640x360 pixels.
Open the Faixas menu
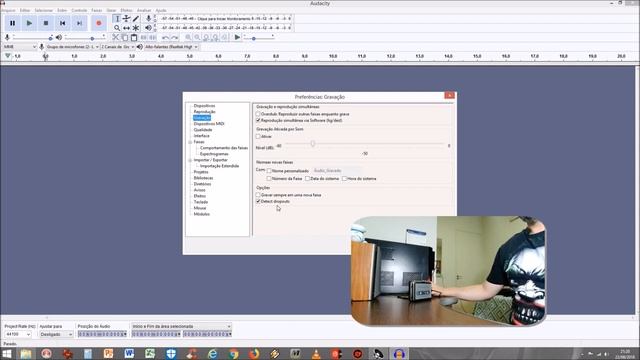pos(97,10)
